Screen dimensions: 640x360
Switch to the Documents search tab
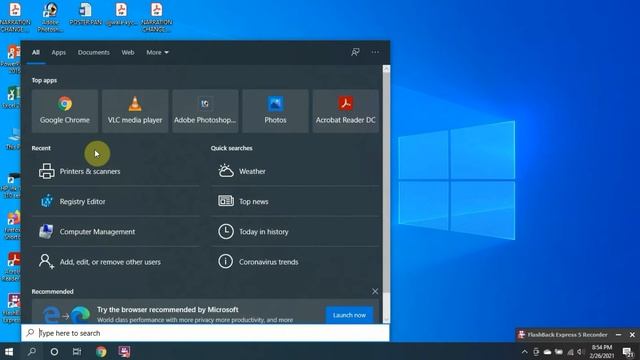93,52
